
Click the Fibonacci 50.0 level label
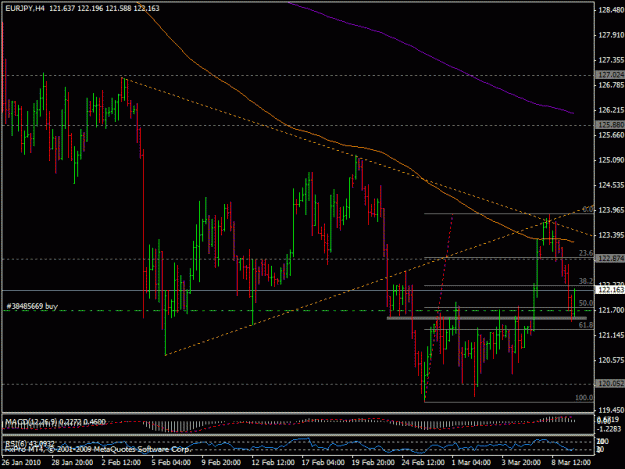click(x=586, y=303)
